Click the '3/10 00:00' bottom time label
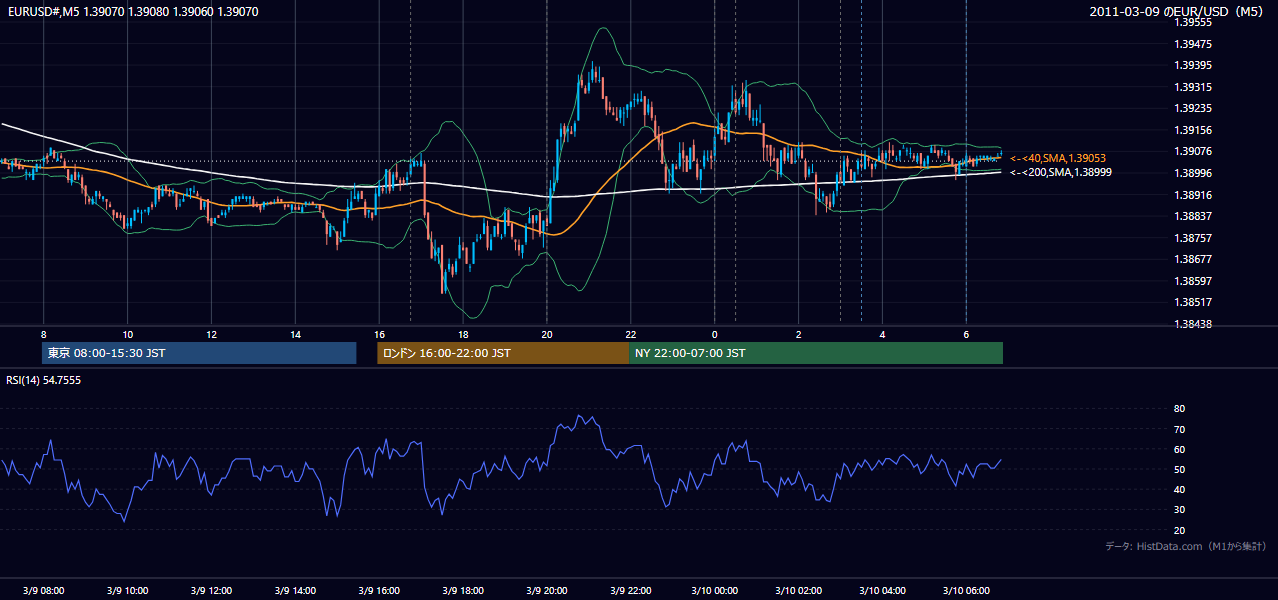This screenshot has height=600, width=1278. coord(714,590)
